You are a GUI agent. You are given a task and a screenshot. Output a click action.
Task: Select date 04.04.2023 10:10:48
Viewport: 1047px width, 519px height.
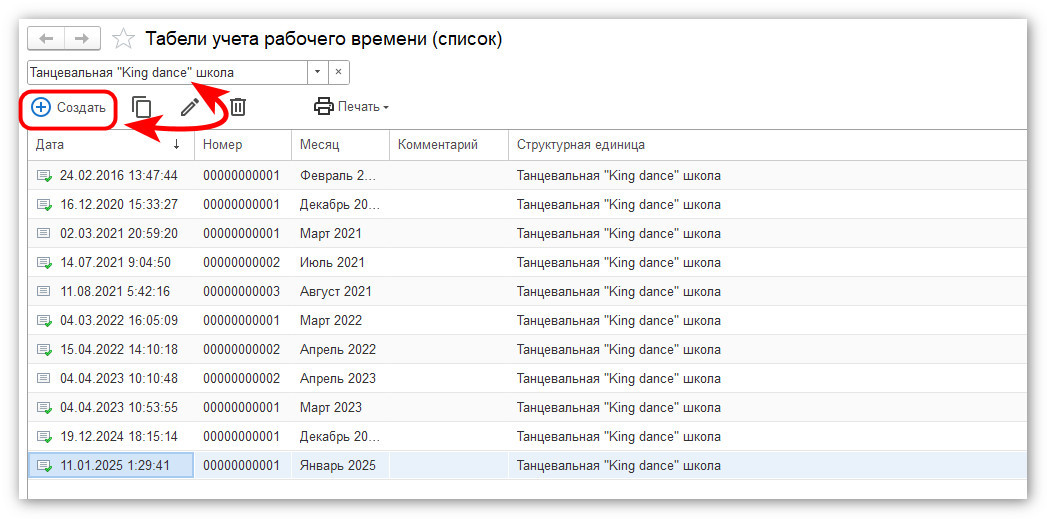click(119, 378)
